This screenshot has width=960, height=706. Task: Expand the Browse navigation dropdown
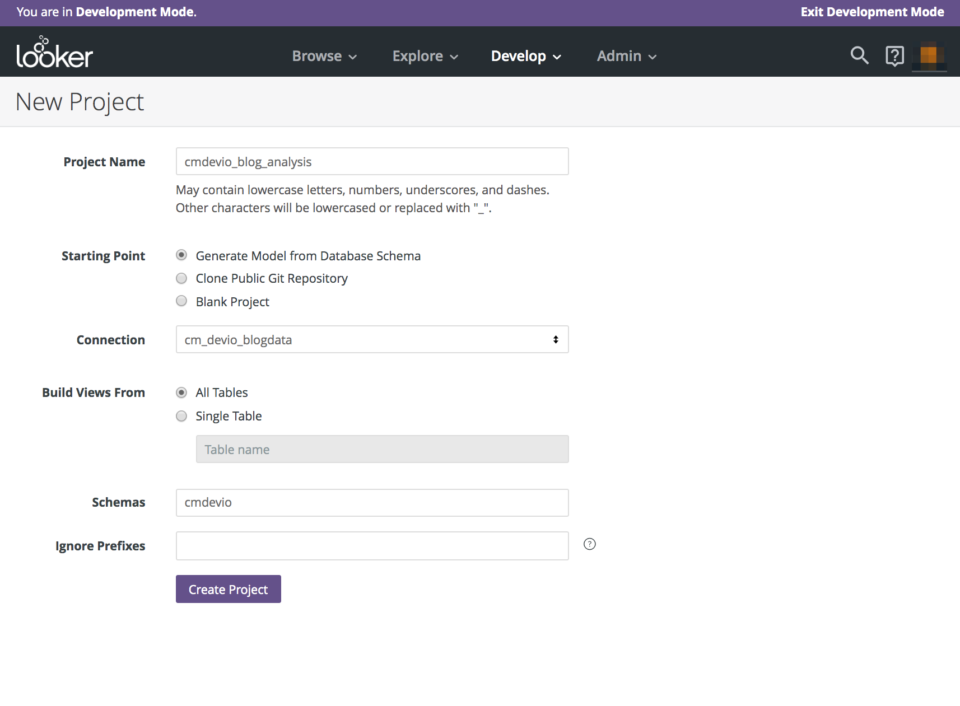pos(324,56)
